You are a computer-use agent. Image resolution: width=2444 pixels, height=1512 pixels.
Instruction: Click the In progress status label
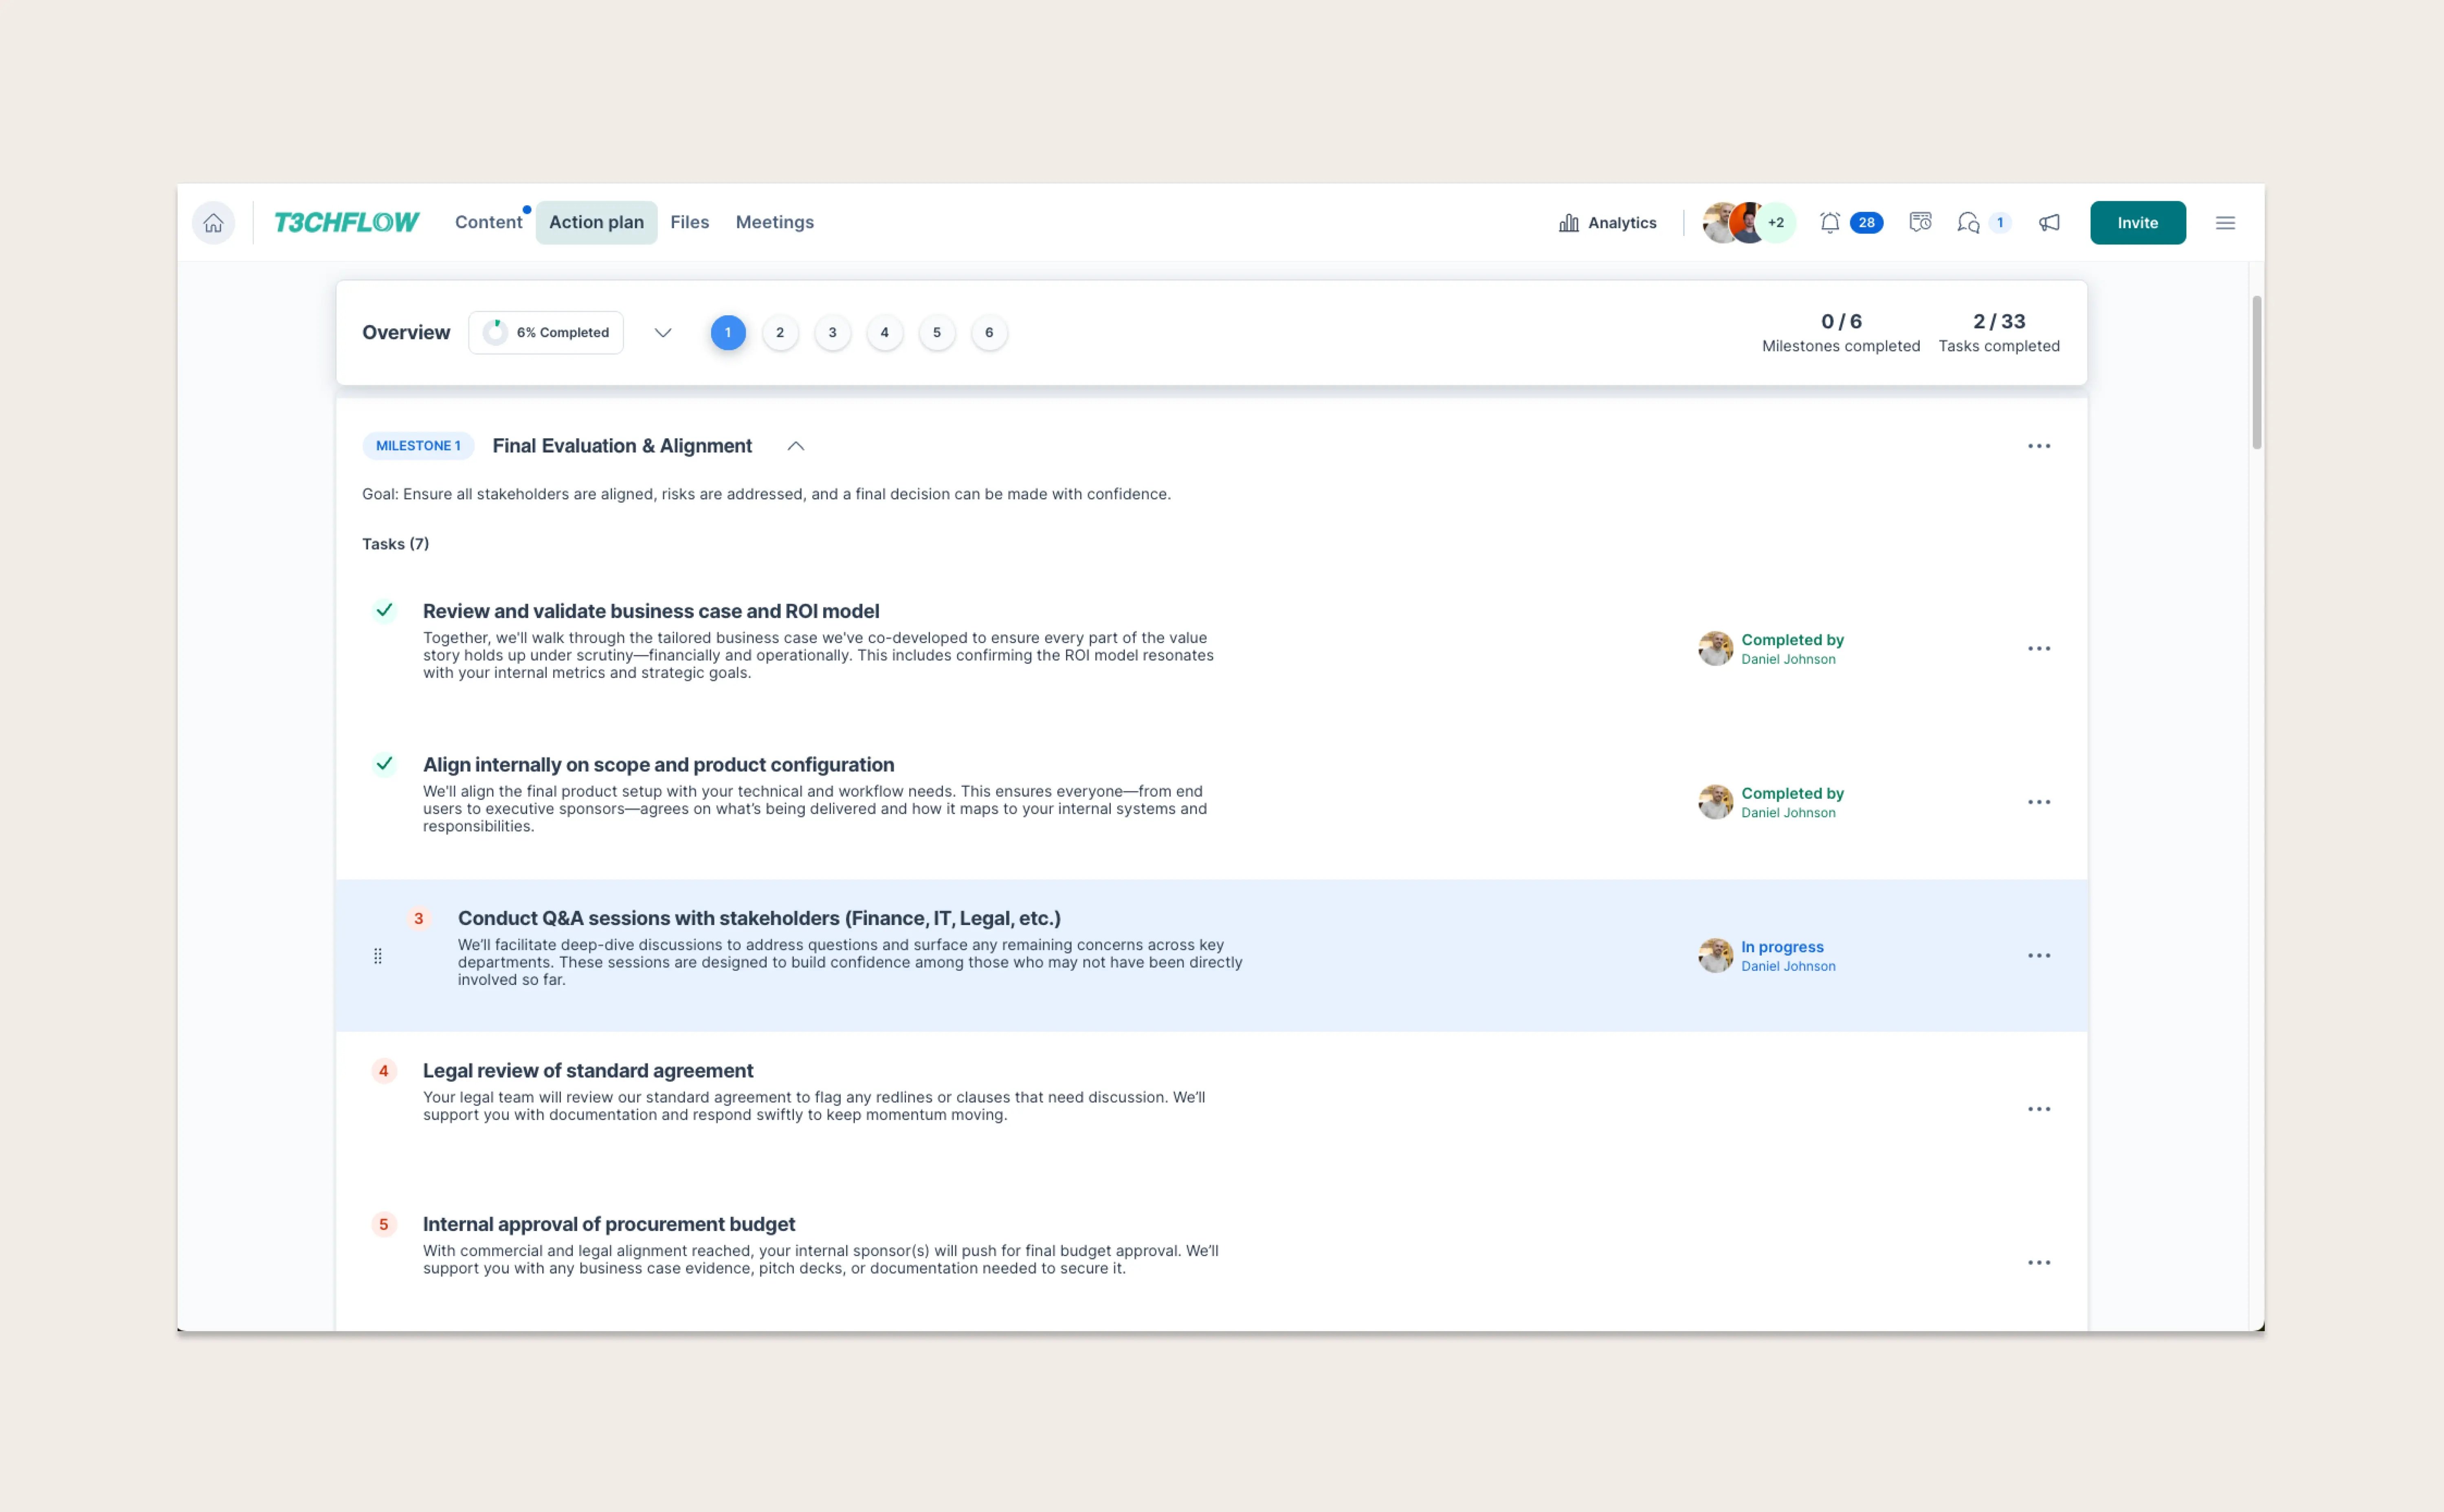point(1782,947)
